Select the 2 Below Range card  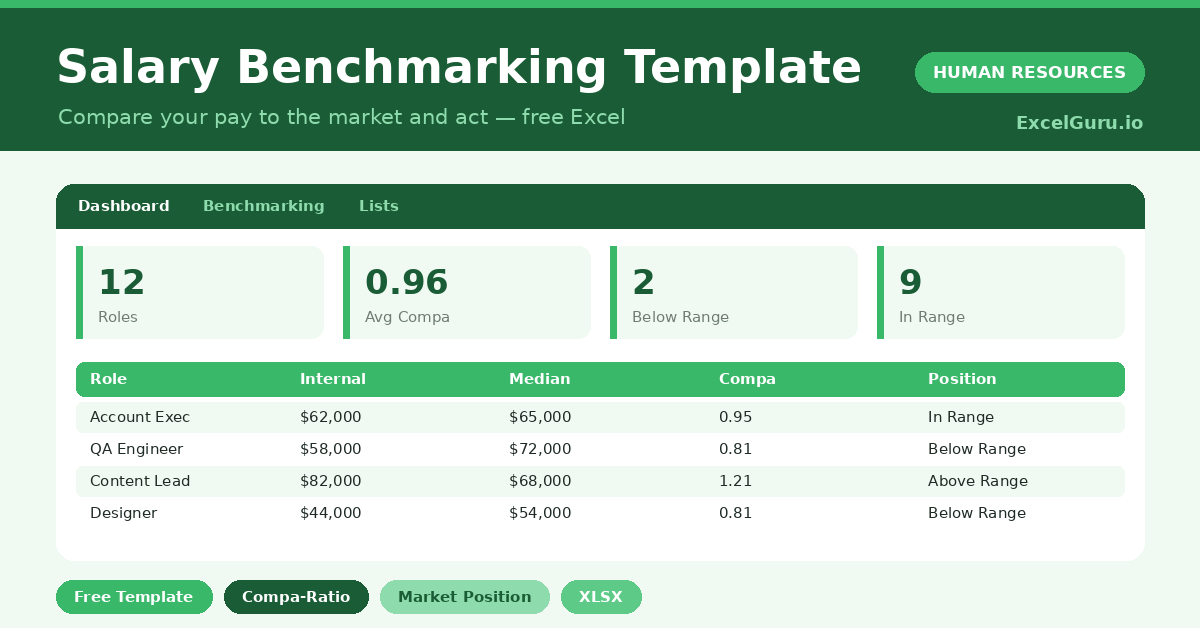point(734,293)
